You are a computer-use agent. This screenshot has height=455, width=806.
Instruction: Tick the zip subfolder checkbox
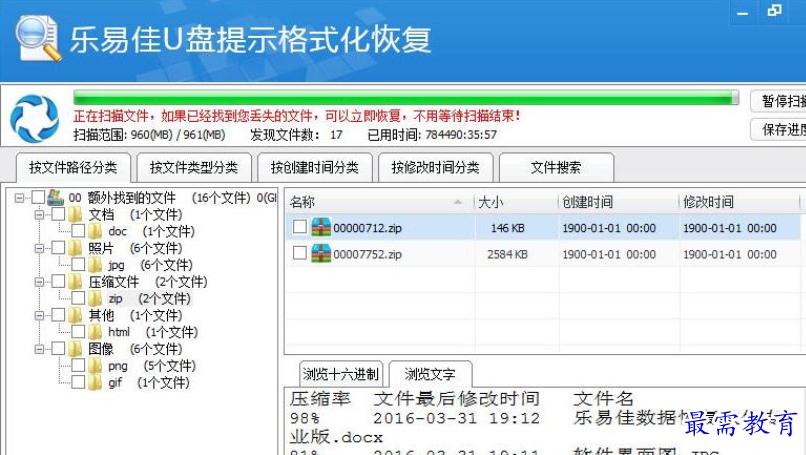[x=78, y=298]
